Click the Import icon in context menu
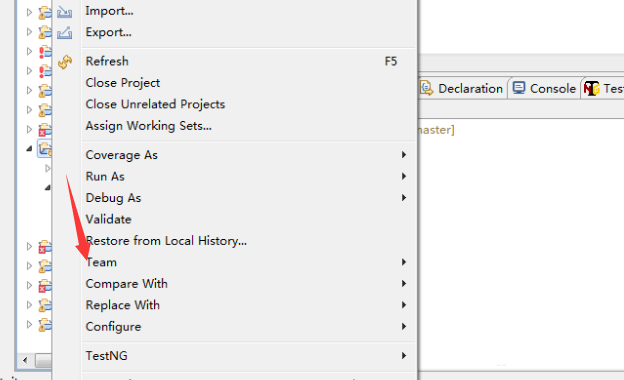The height and width of the screenshot is (380, 624). pos(64,12)
